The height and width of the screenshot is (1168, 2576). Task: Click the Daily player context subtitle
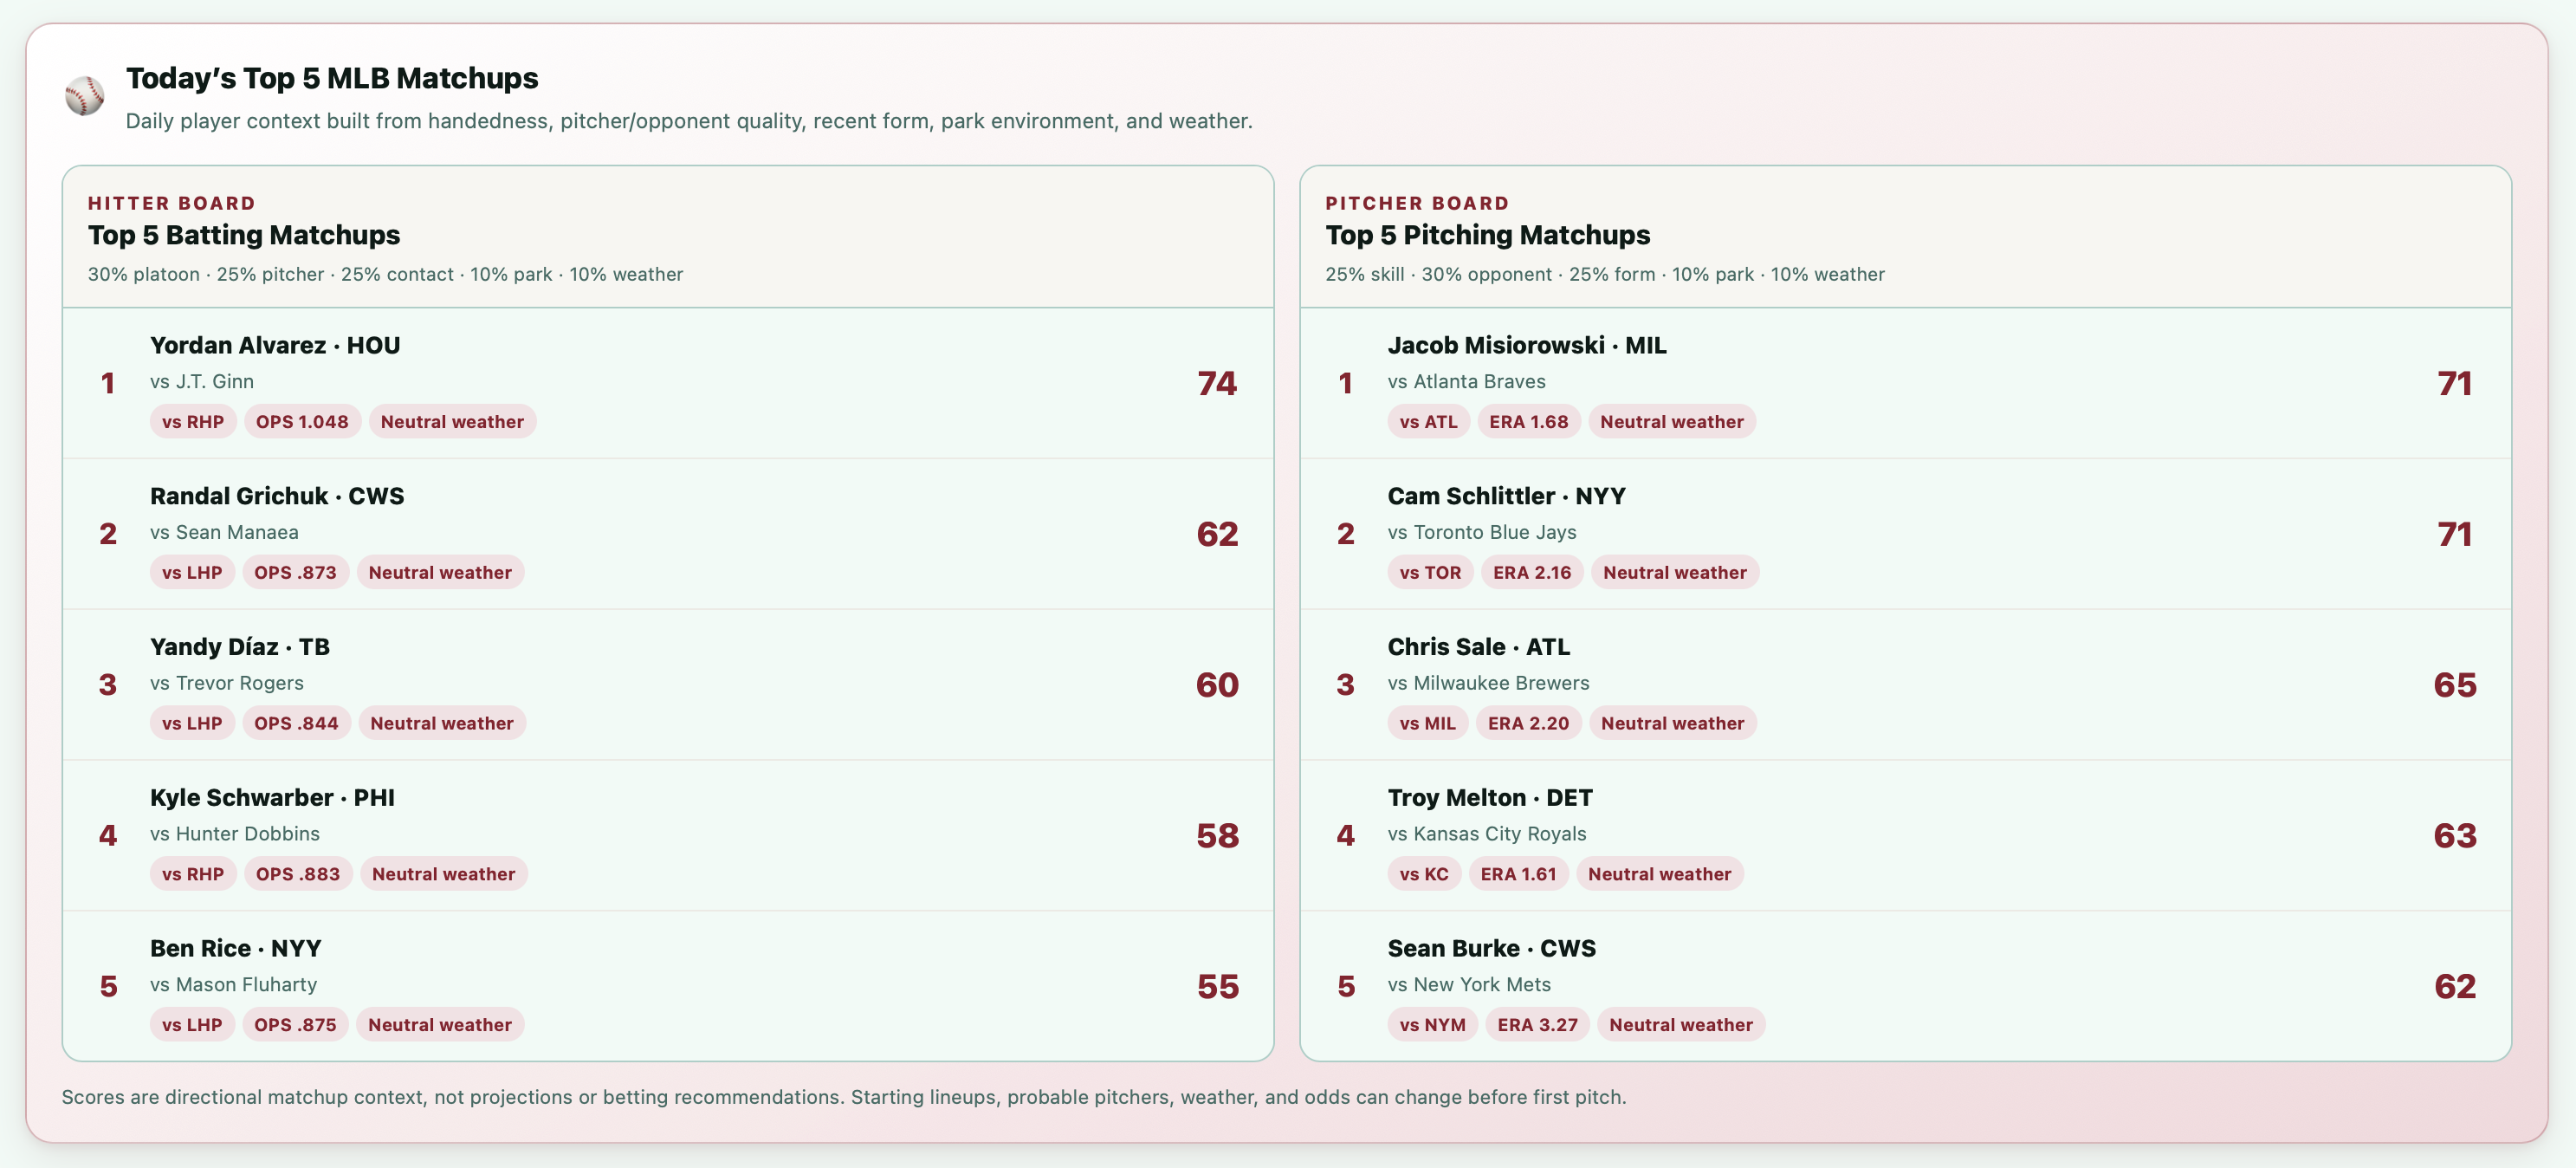(689, 121)
